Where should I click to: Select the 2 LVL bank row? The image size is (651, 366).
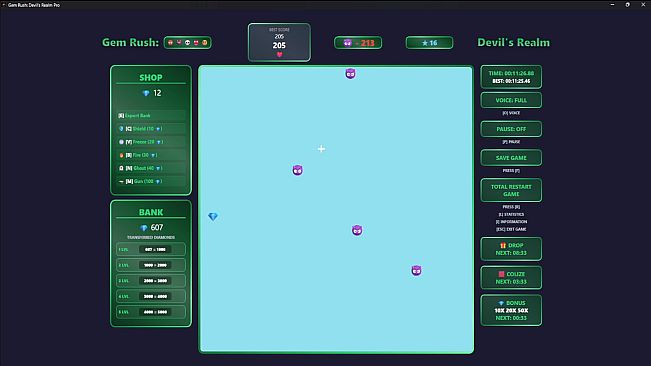click(151, 265)
